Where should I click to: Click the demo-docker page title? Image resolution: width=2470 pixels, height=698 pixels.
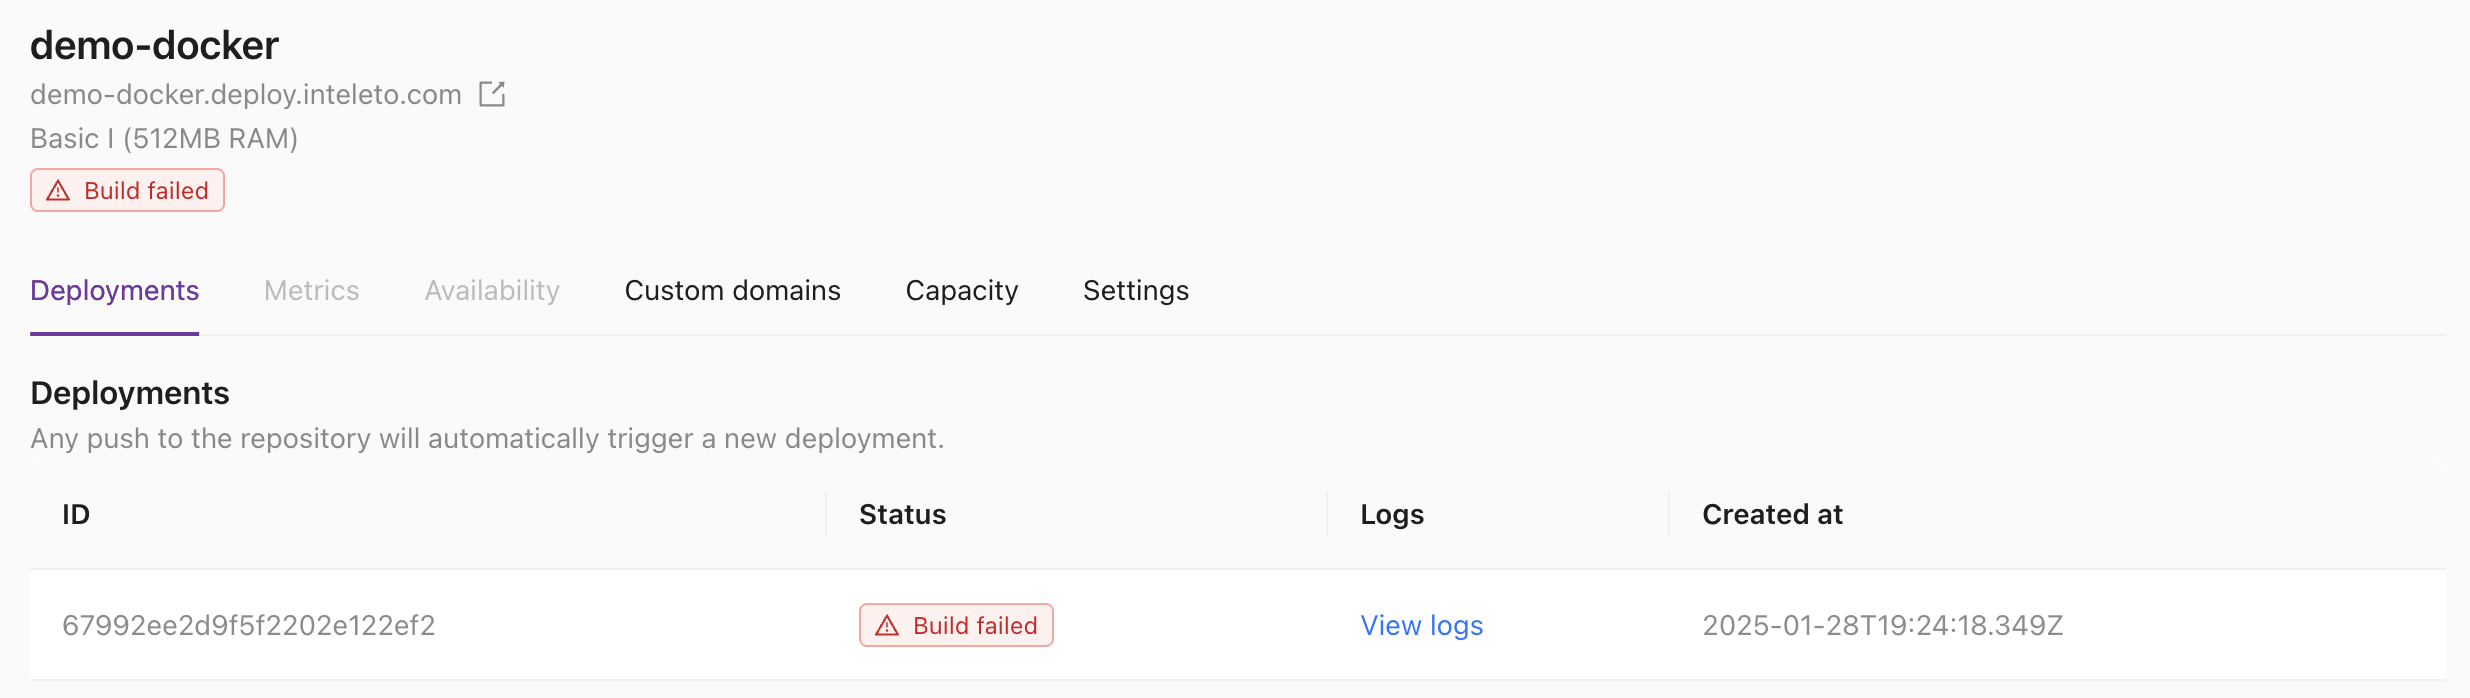click(x=154, y=45)
